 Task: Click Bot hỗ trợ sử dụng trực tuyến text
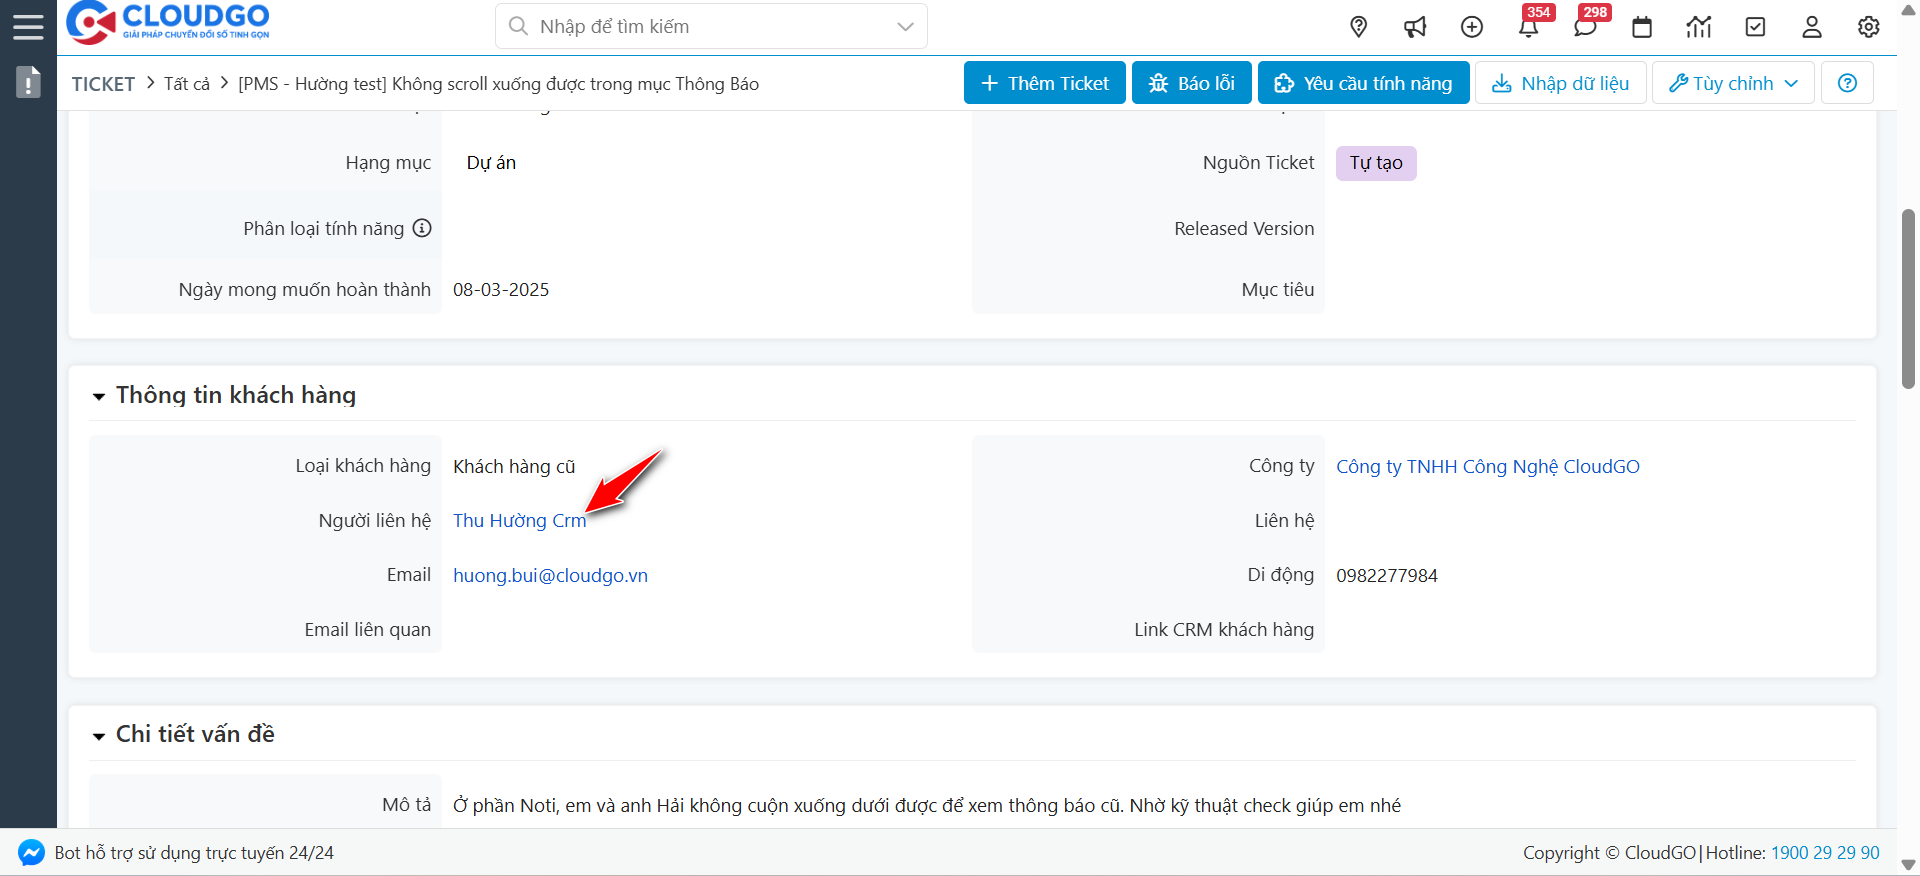click(194, 853)
